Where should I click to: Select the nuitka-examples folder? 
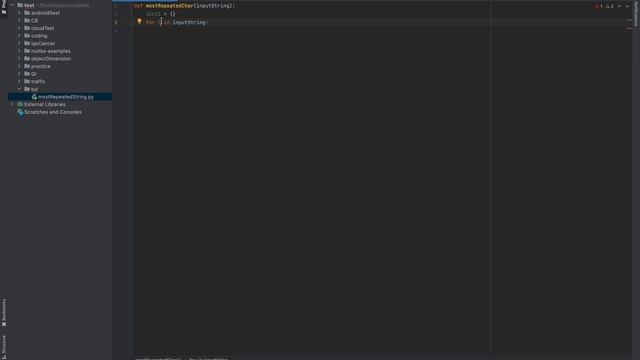click(x=51, y=51)
